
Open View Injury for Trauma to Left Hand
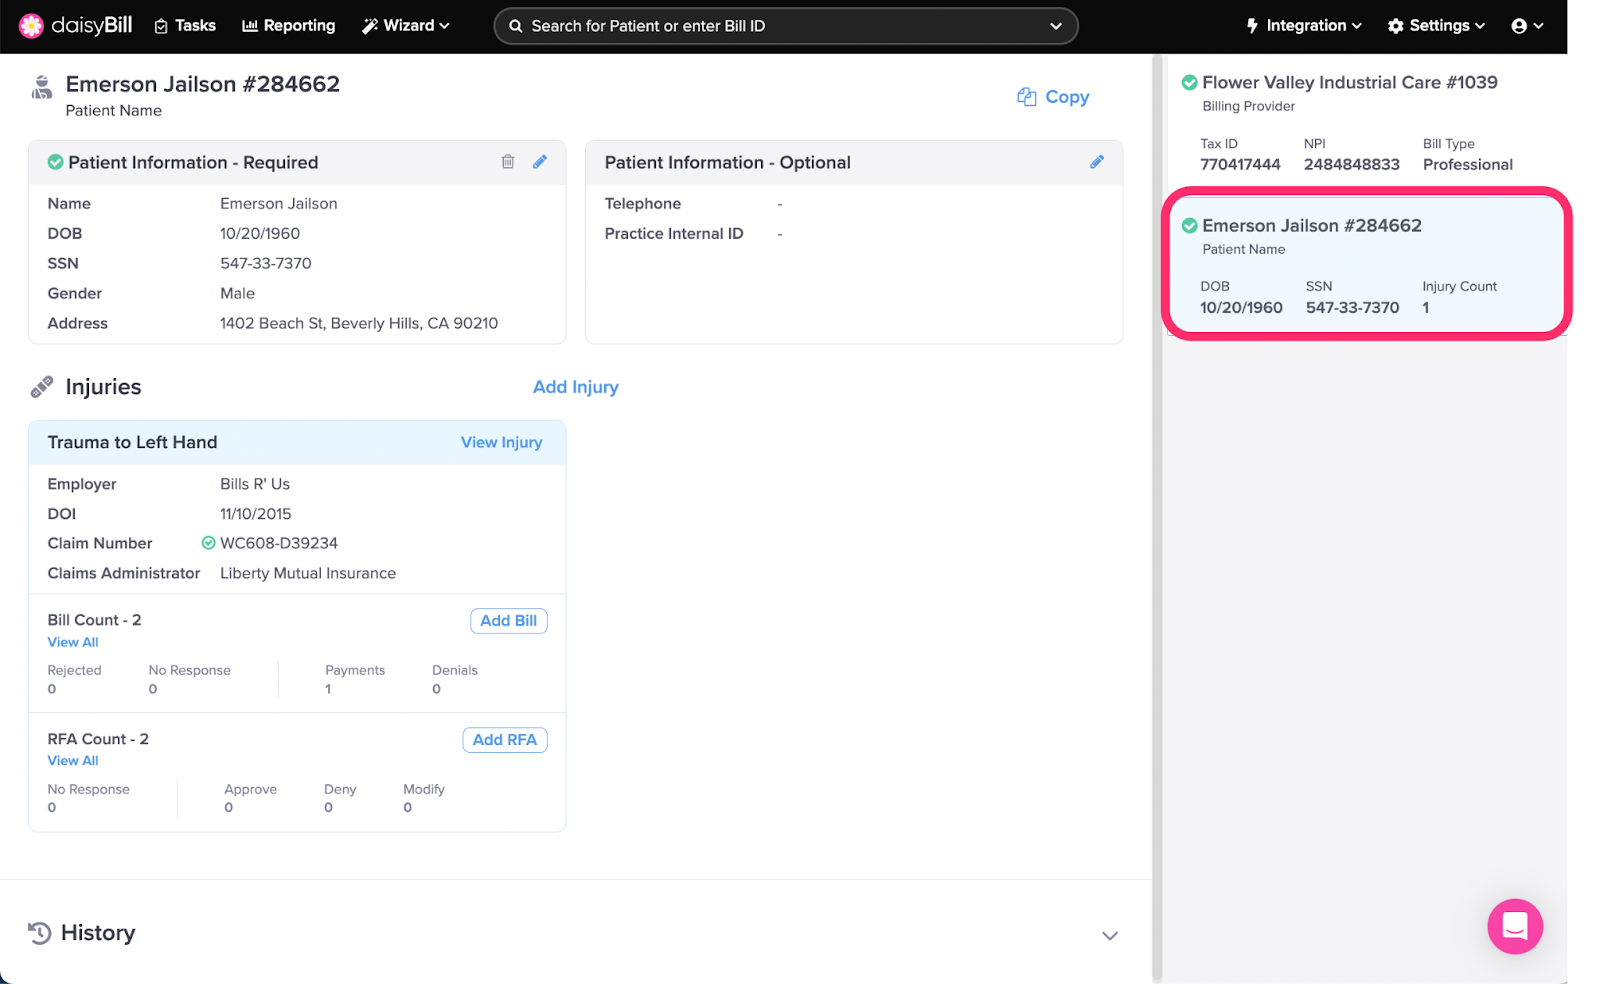coord(501,442)
